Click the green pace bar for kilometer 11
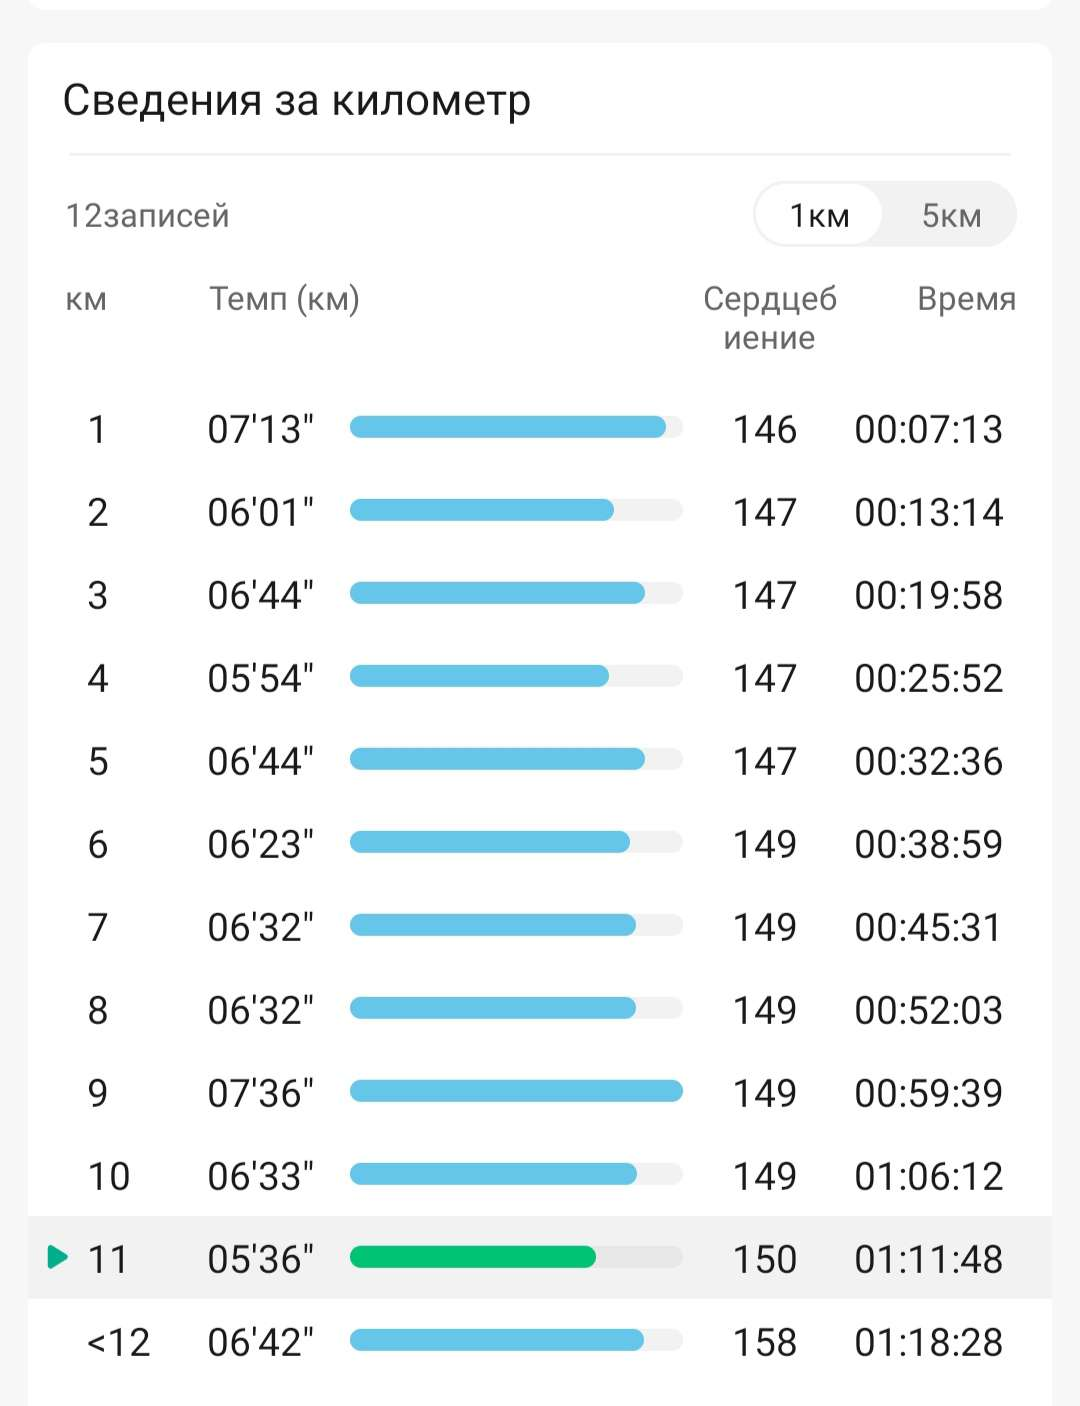 [473, 1257]
